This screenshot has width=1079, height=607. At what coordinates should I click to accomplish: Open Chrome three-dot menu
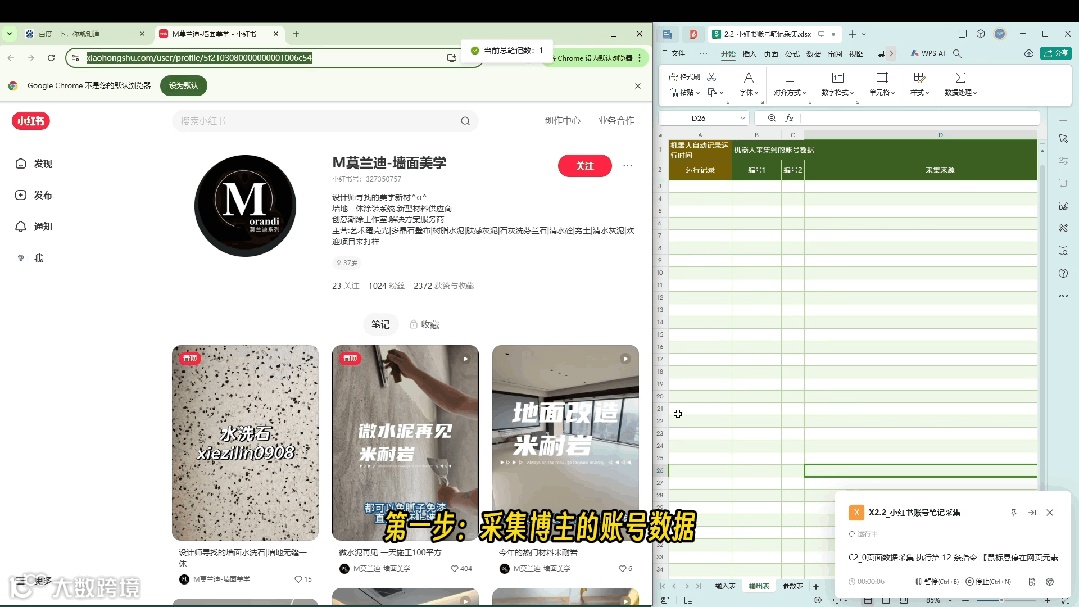click(x=640, y=58)
